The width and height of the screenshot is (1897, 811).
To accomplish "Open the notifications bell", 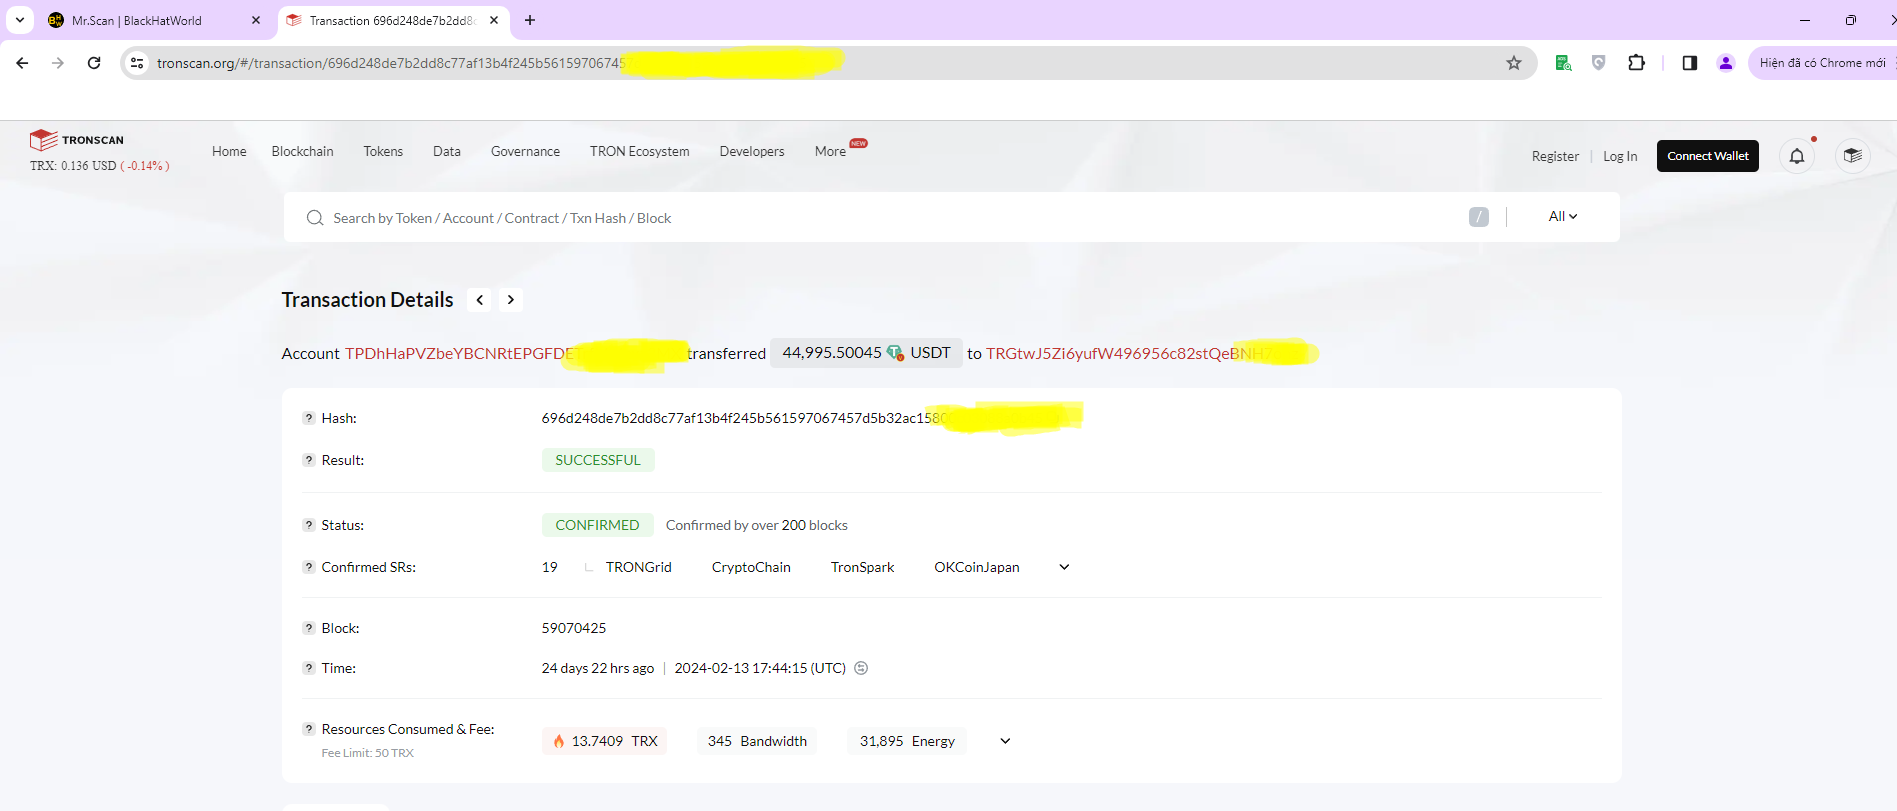I will [1797, 156].
